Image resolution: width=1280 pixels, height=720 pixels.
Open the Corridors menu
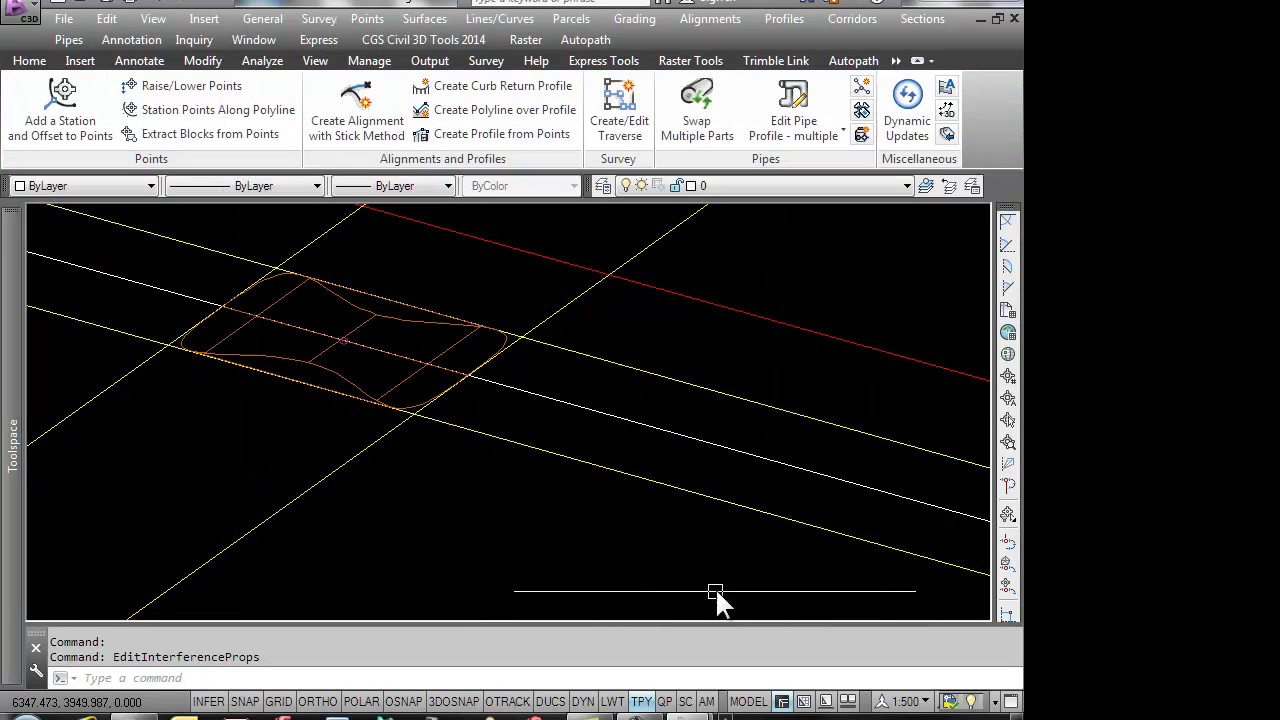(852, 19)
